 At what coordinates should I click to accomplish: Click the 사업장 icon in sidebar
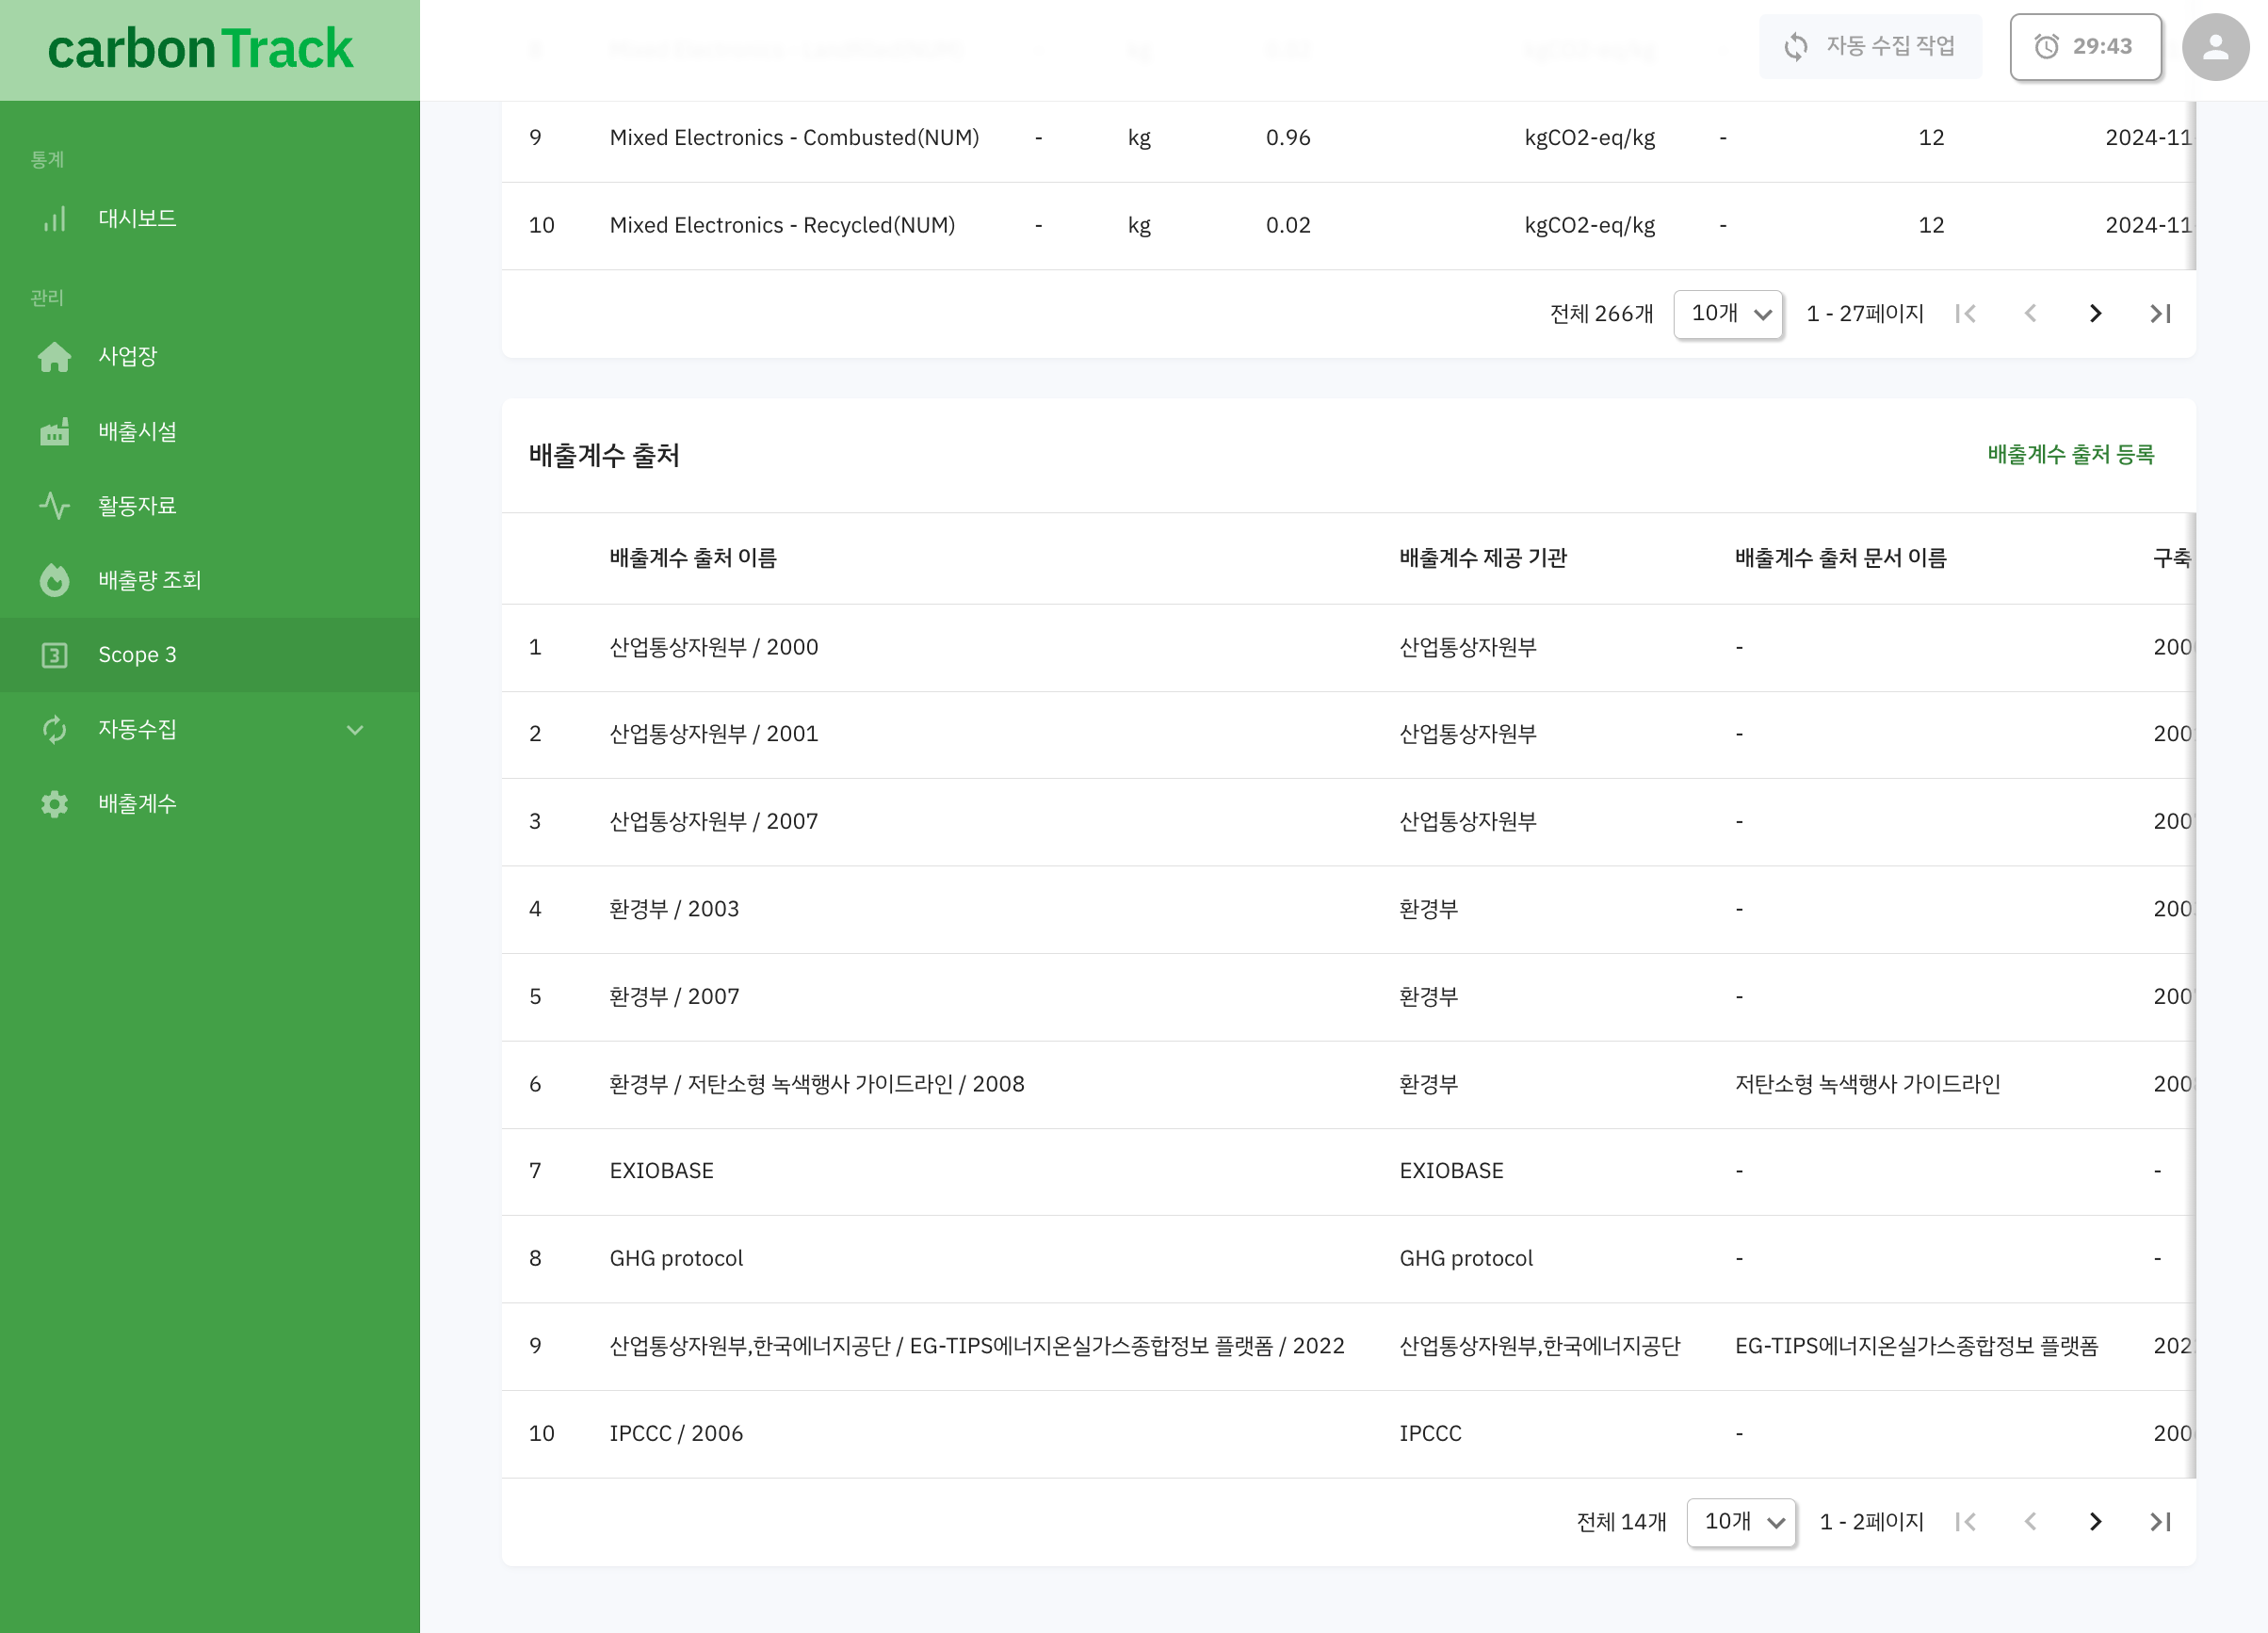[x=53, y=356]
